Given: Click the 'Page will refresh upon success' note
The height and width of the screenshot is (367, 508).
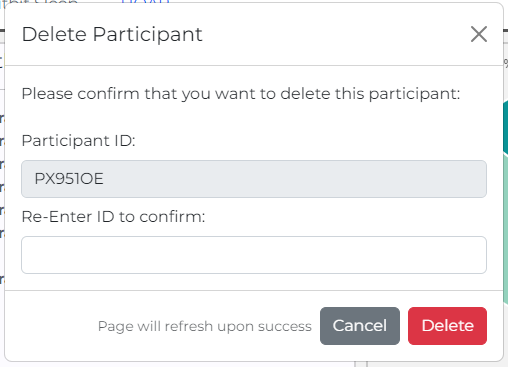Looking at the screenshot, I should click(205, 326).
